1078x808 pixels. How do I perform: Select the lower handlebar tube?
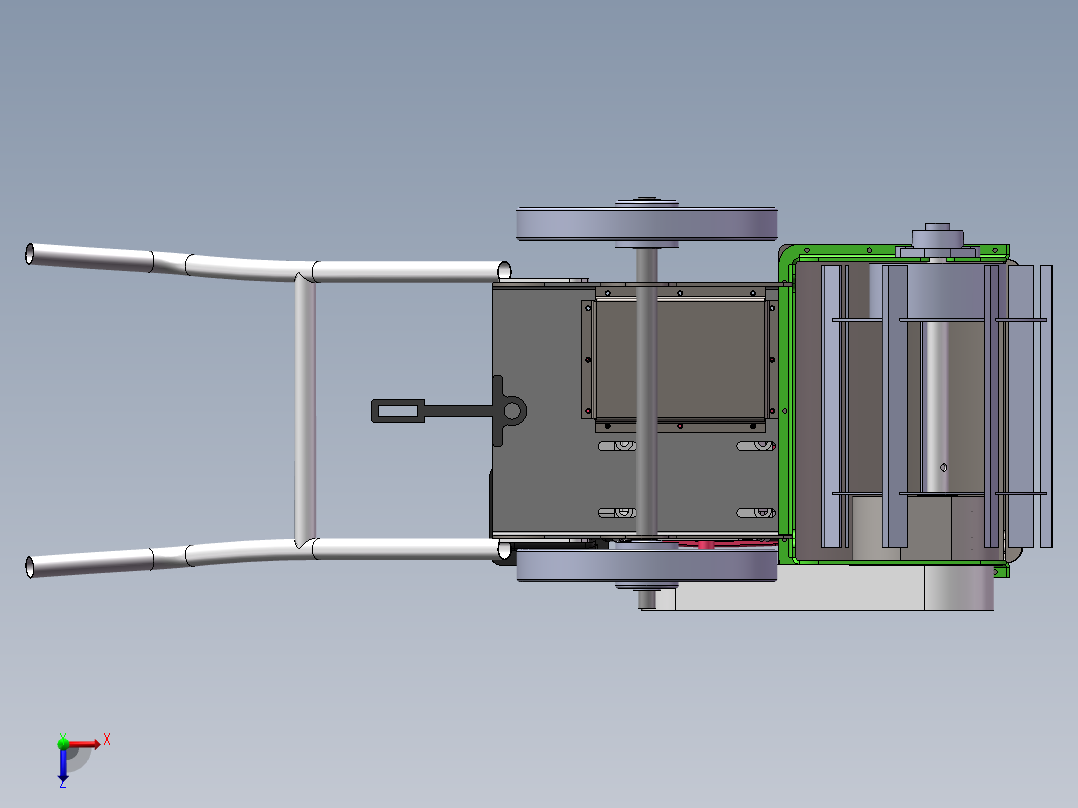point(268,556)
